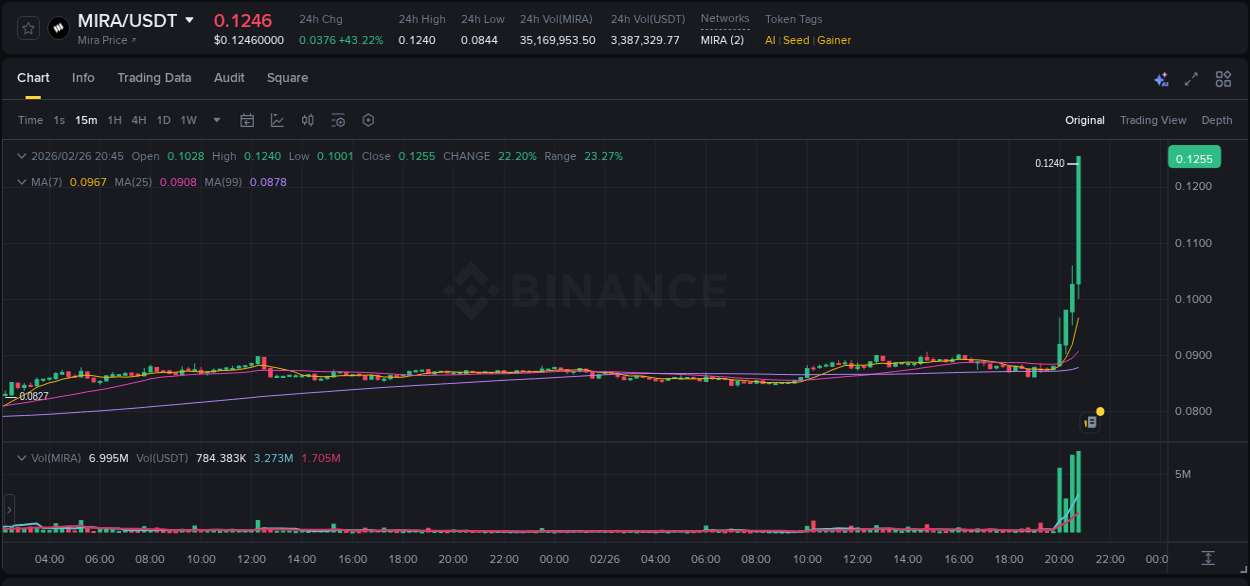This screenshot has height=586, width=1250.
Task: Open the date range calendar icon
Action: point(247,120)
